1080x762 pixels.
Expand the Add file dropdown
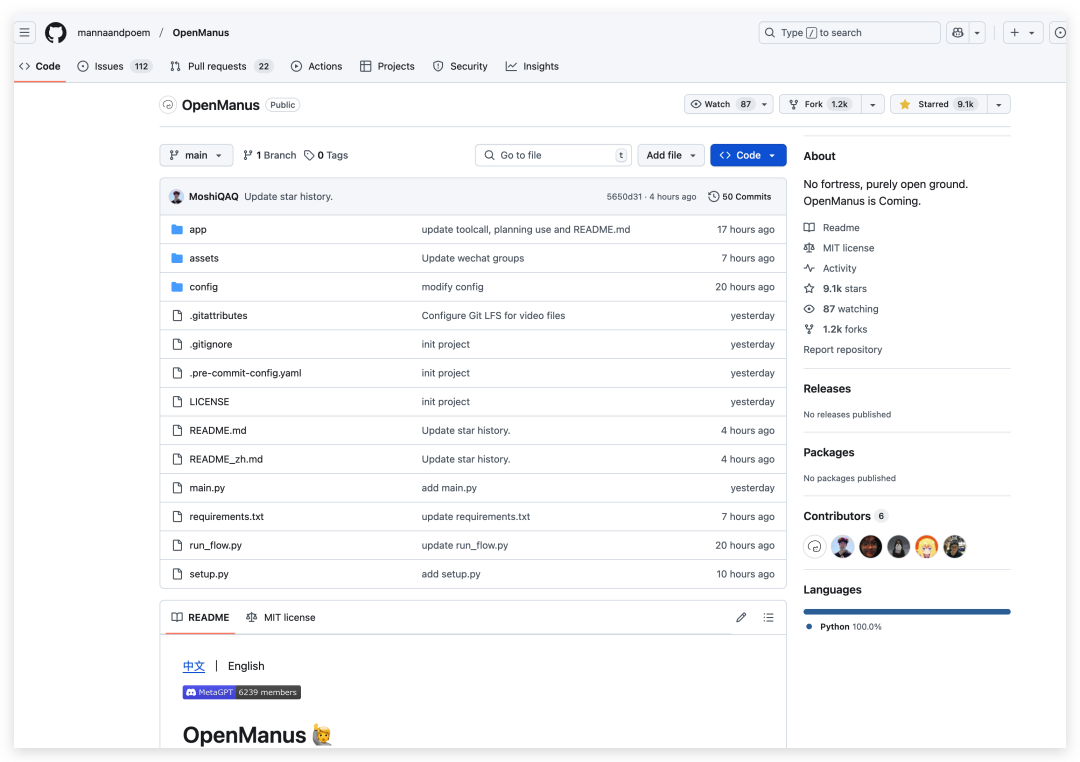point(670,155)
